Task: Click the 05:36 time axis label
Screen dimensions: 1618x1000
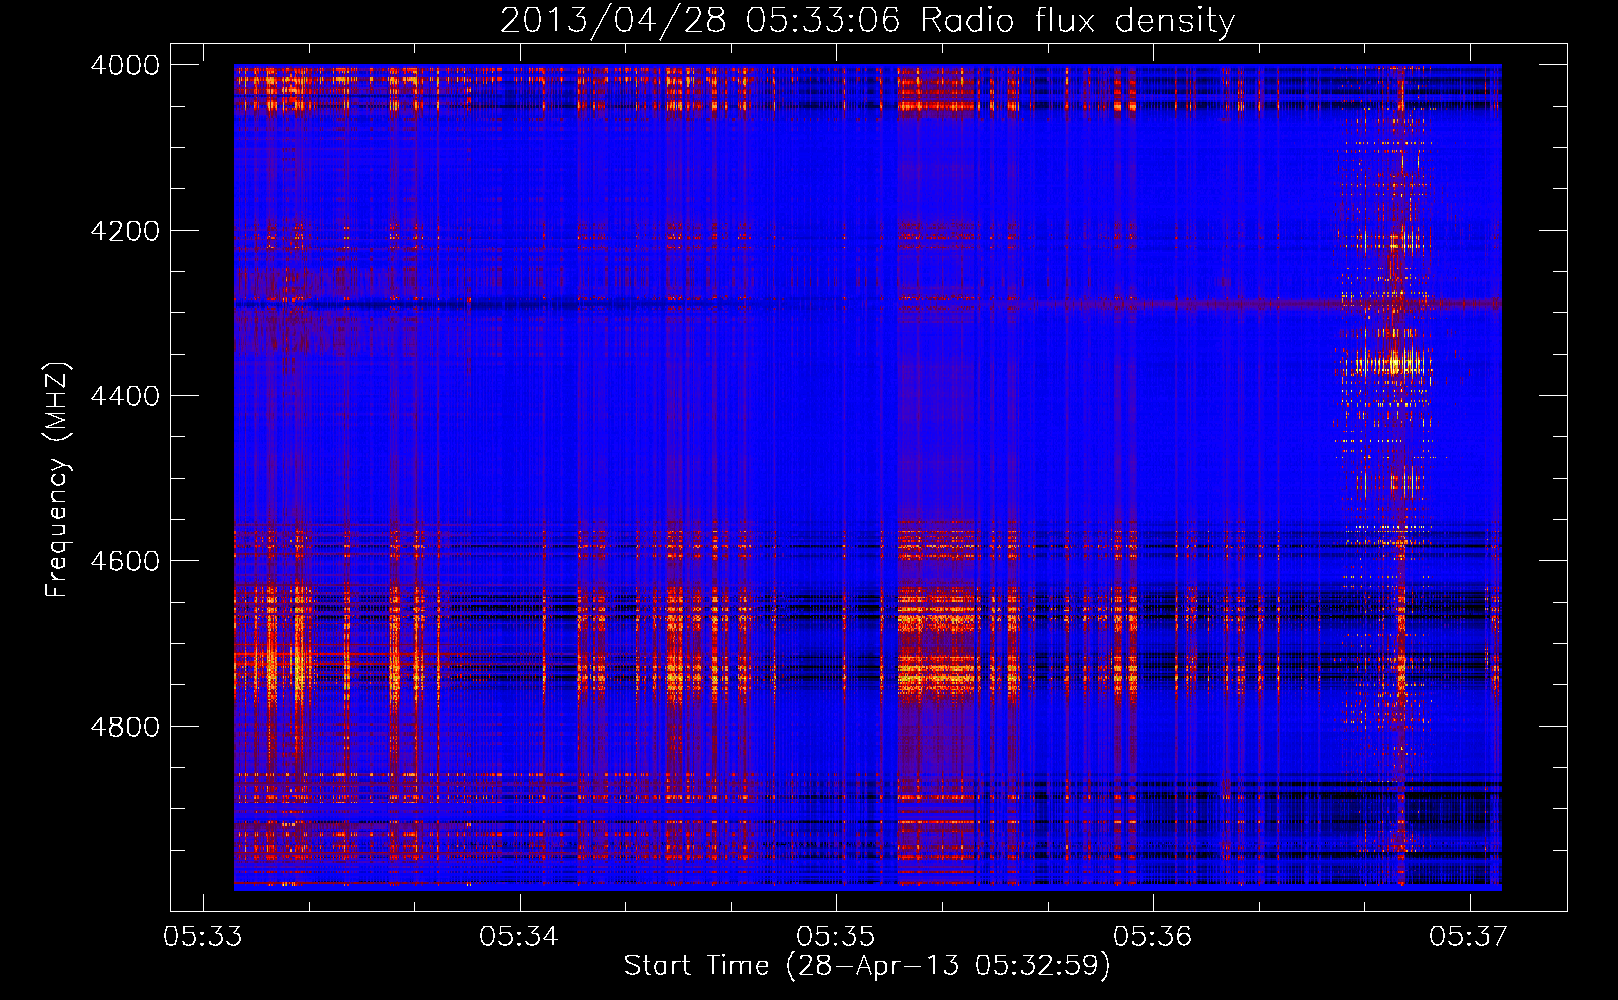Action: coord(1153,936)
